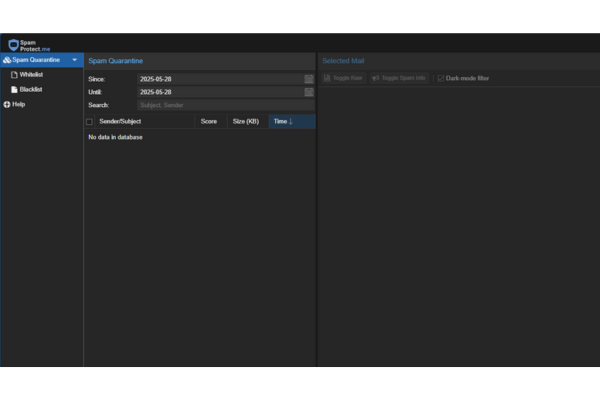
Task: Open the Help section
Action: [19, 104]
